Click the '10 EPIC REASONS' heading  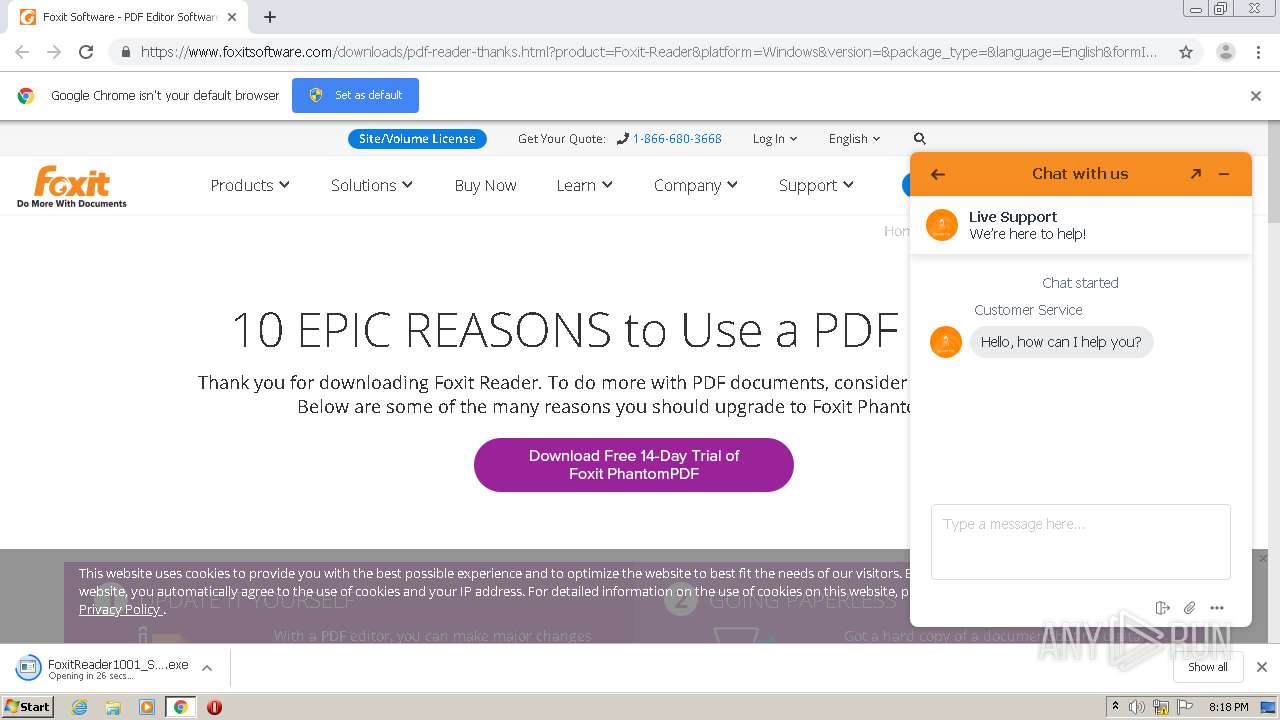click(565, 329)
